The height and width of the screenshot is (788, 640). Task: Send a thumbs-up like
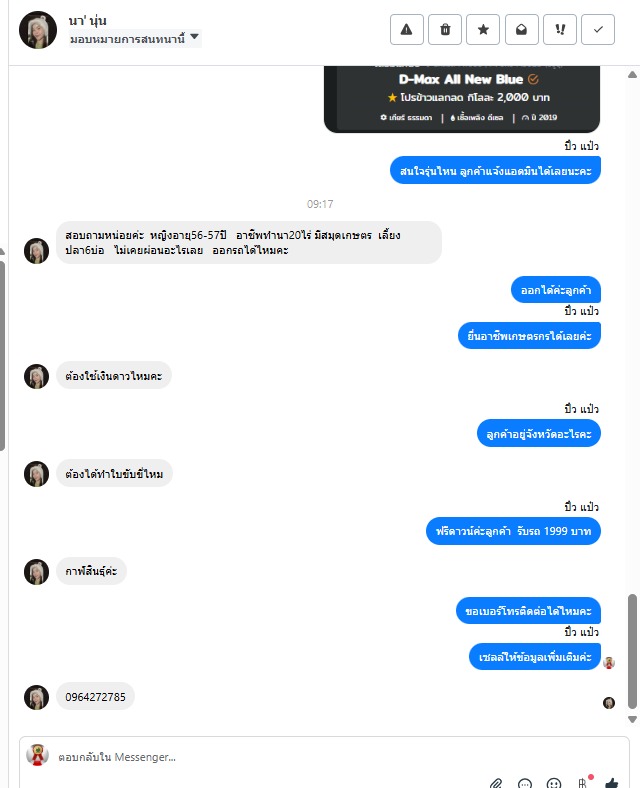click(612, 783)
